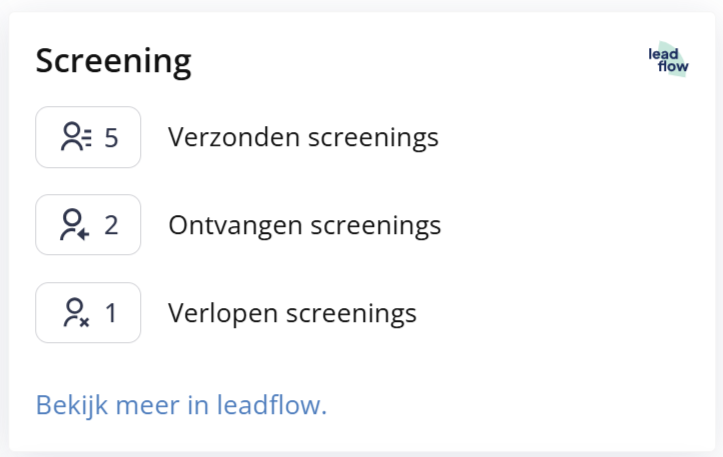Click the count 2 for received screenings
723x457 pixels.
tap(111, 225)
